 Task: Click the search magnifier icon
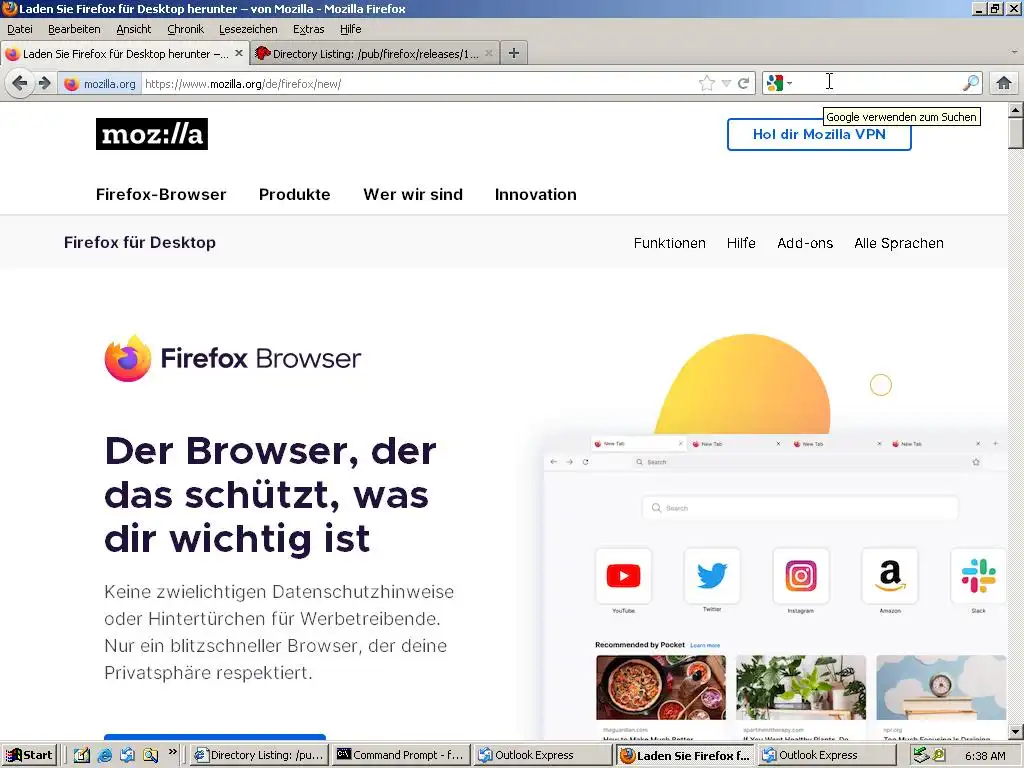pos(971,83)
